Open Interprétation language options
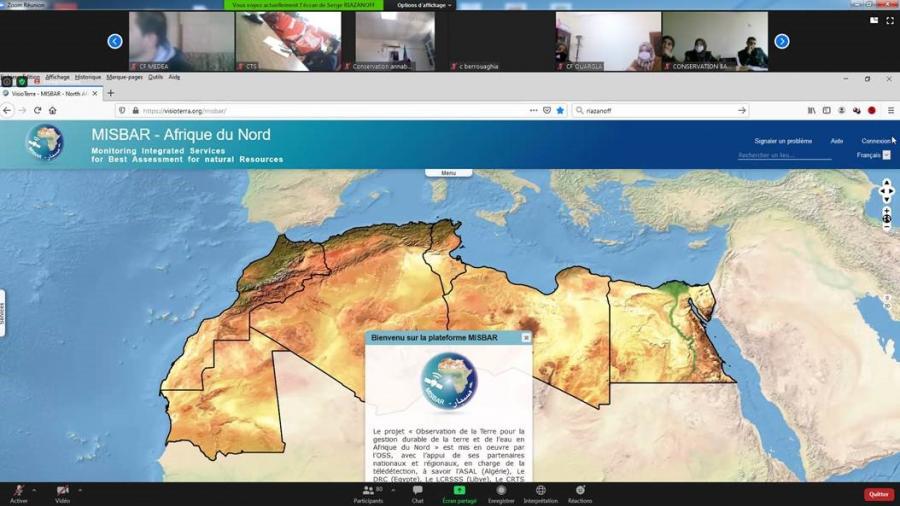 [540, 494]
